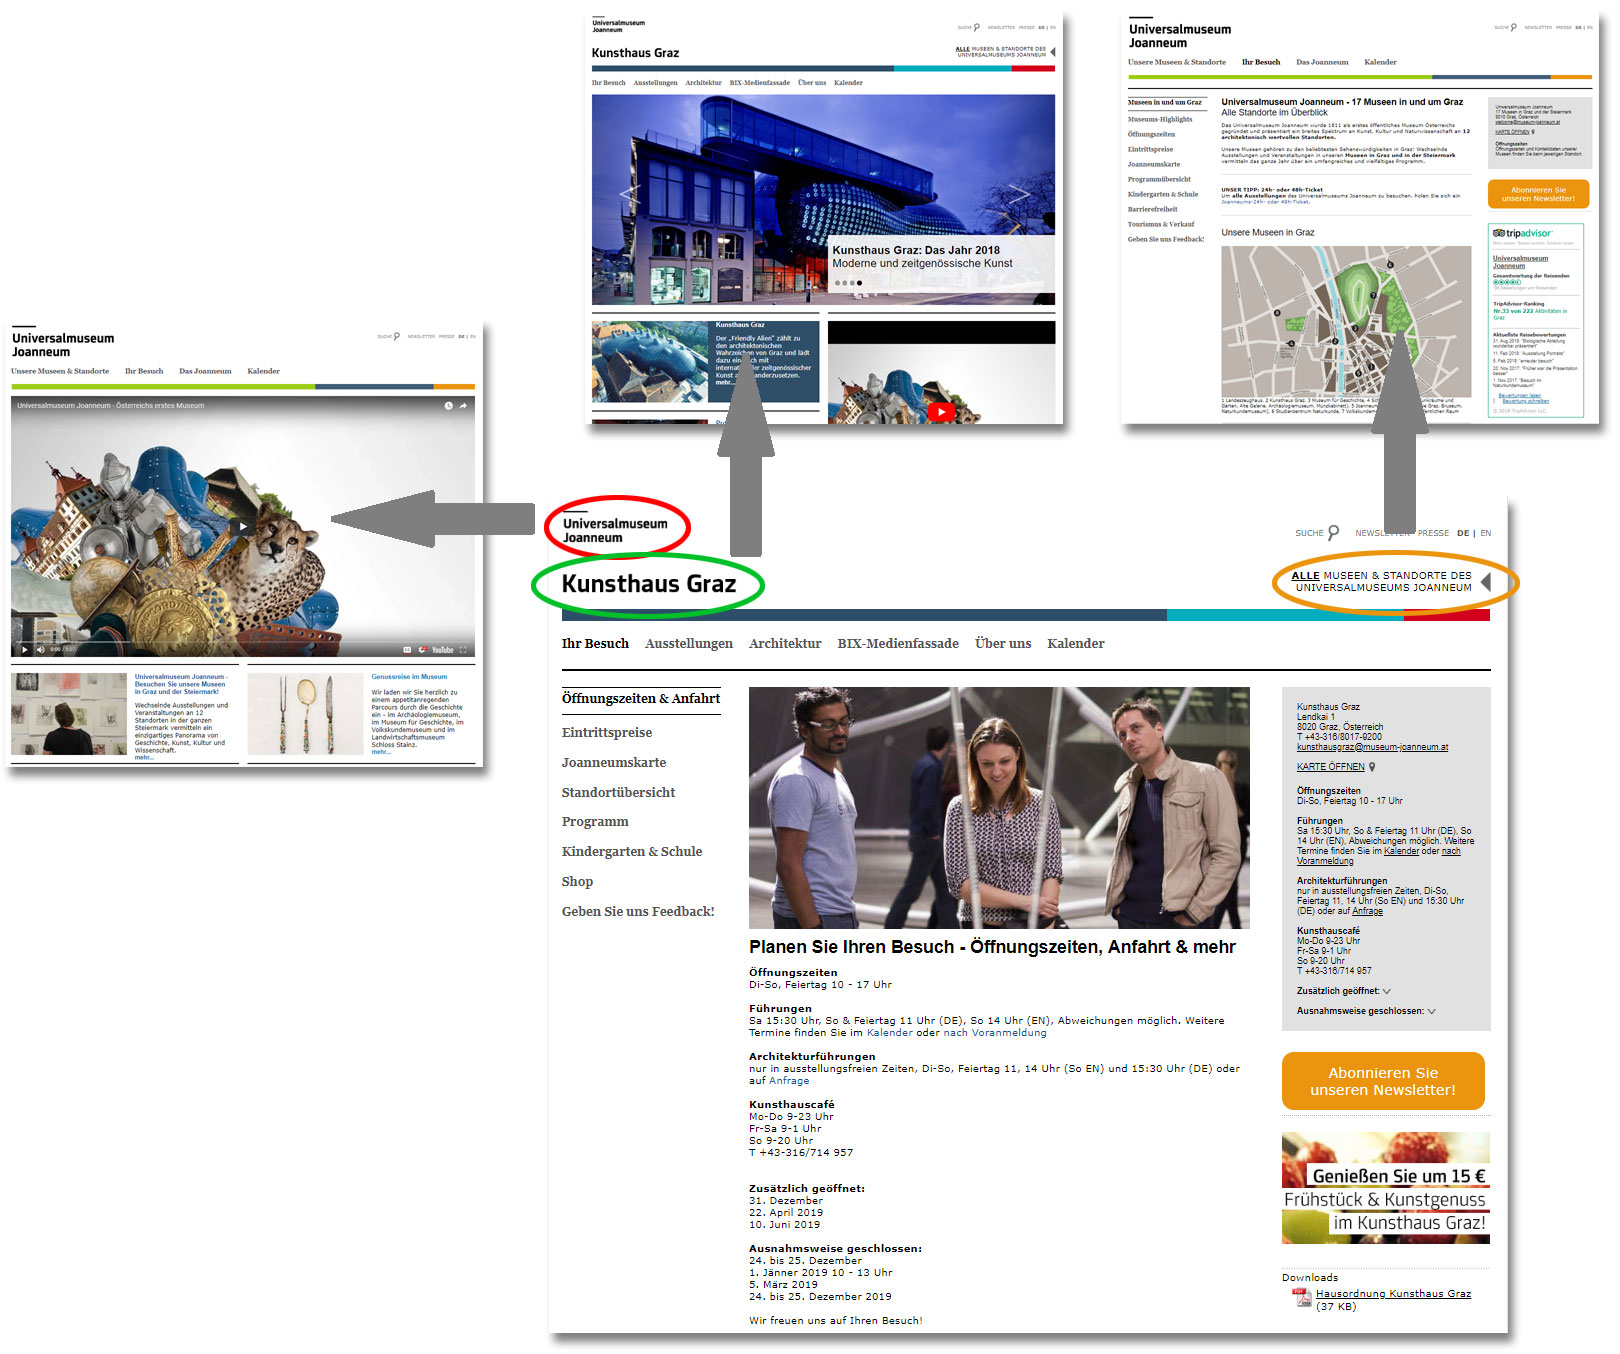This screenshot has height=1354, width=1620.
Task: Click search icon in top-right museum overview window
Action: point(1514,27)
